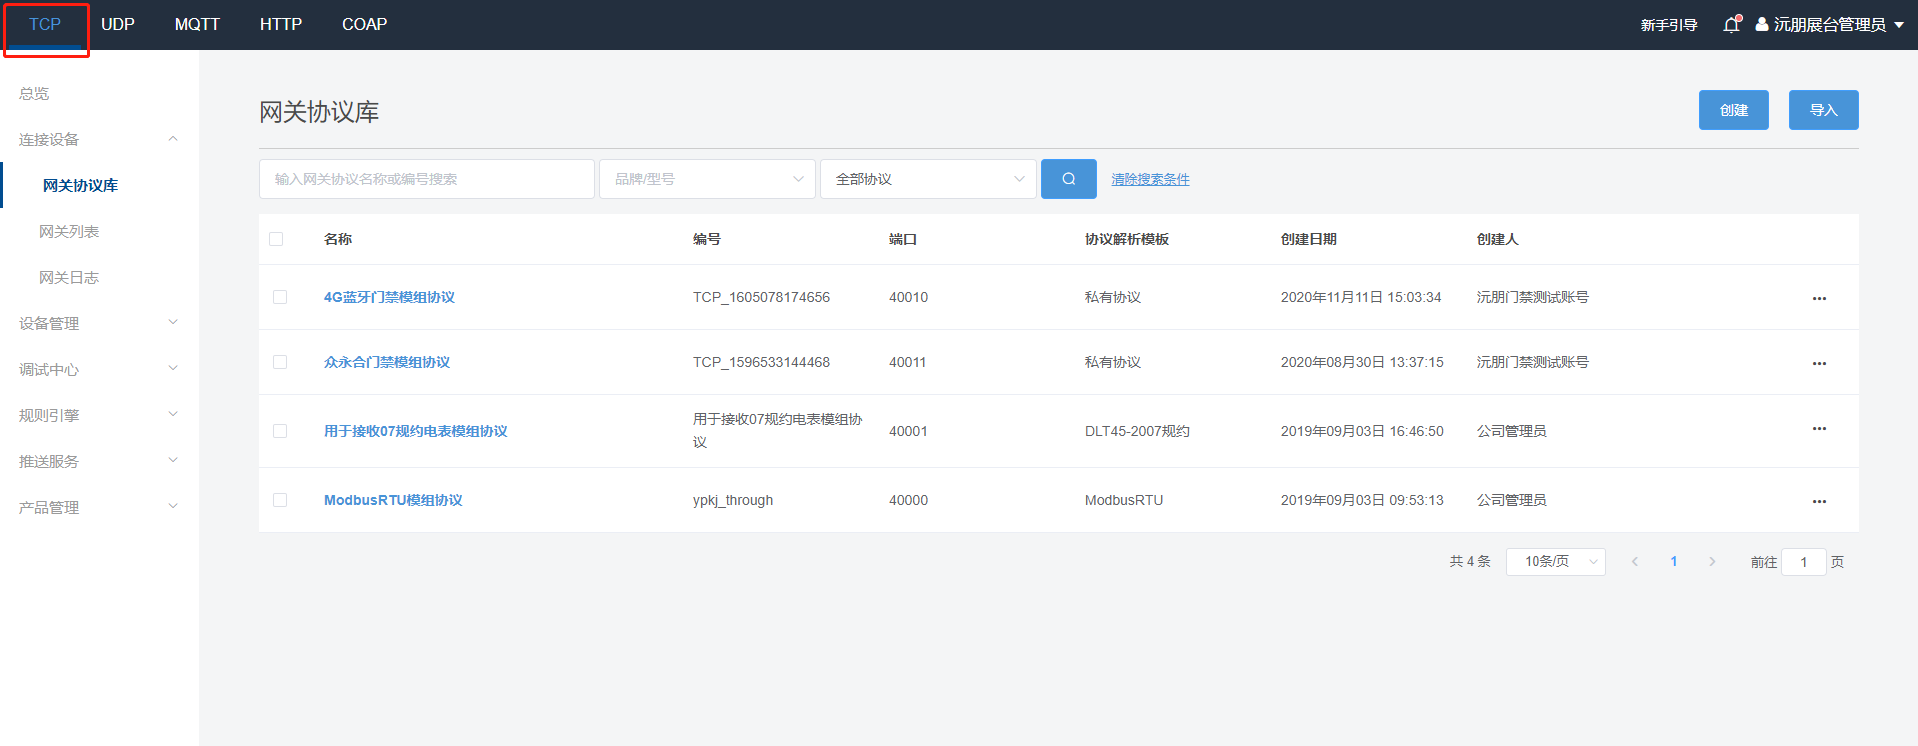Focus the gateway protocol name search field
This screenshot has width=1918, height=746.
[x=426, y=179]
